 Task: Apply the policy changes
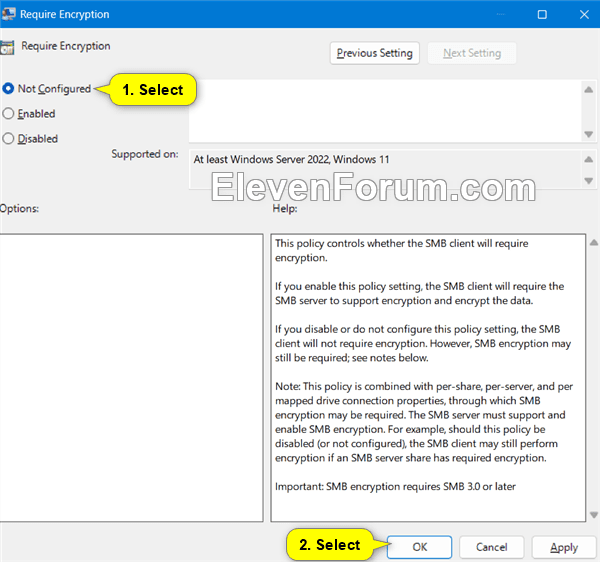point(564,547)
